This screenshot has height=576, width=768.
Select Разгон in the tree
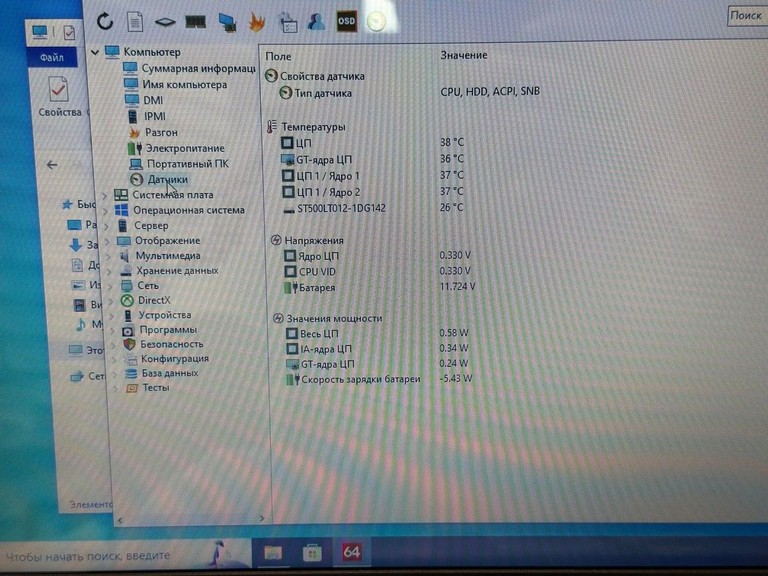click(x=153, y=132)
